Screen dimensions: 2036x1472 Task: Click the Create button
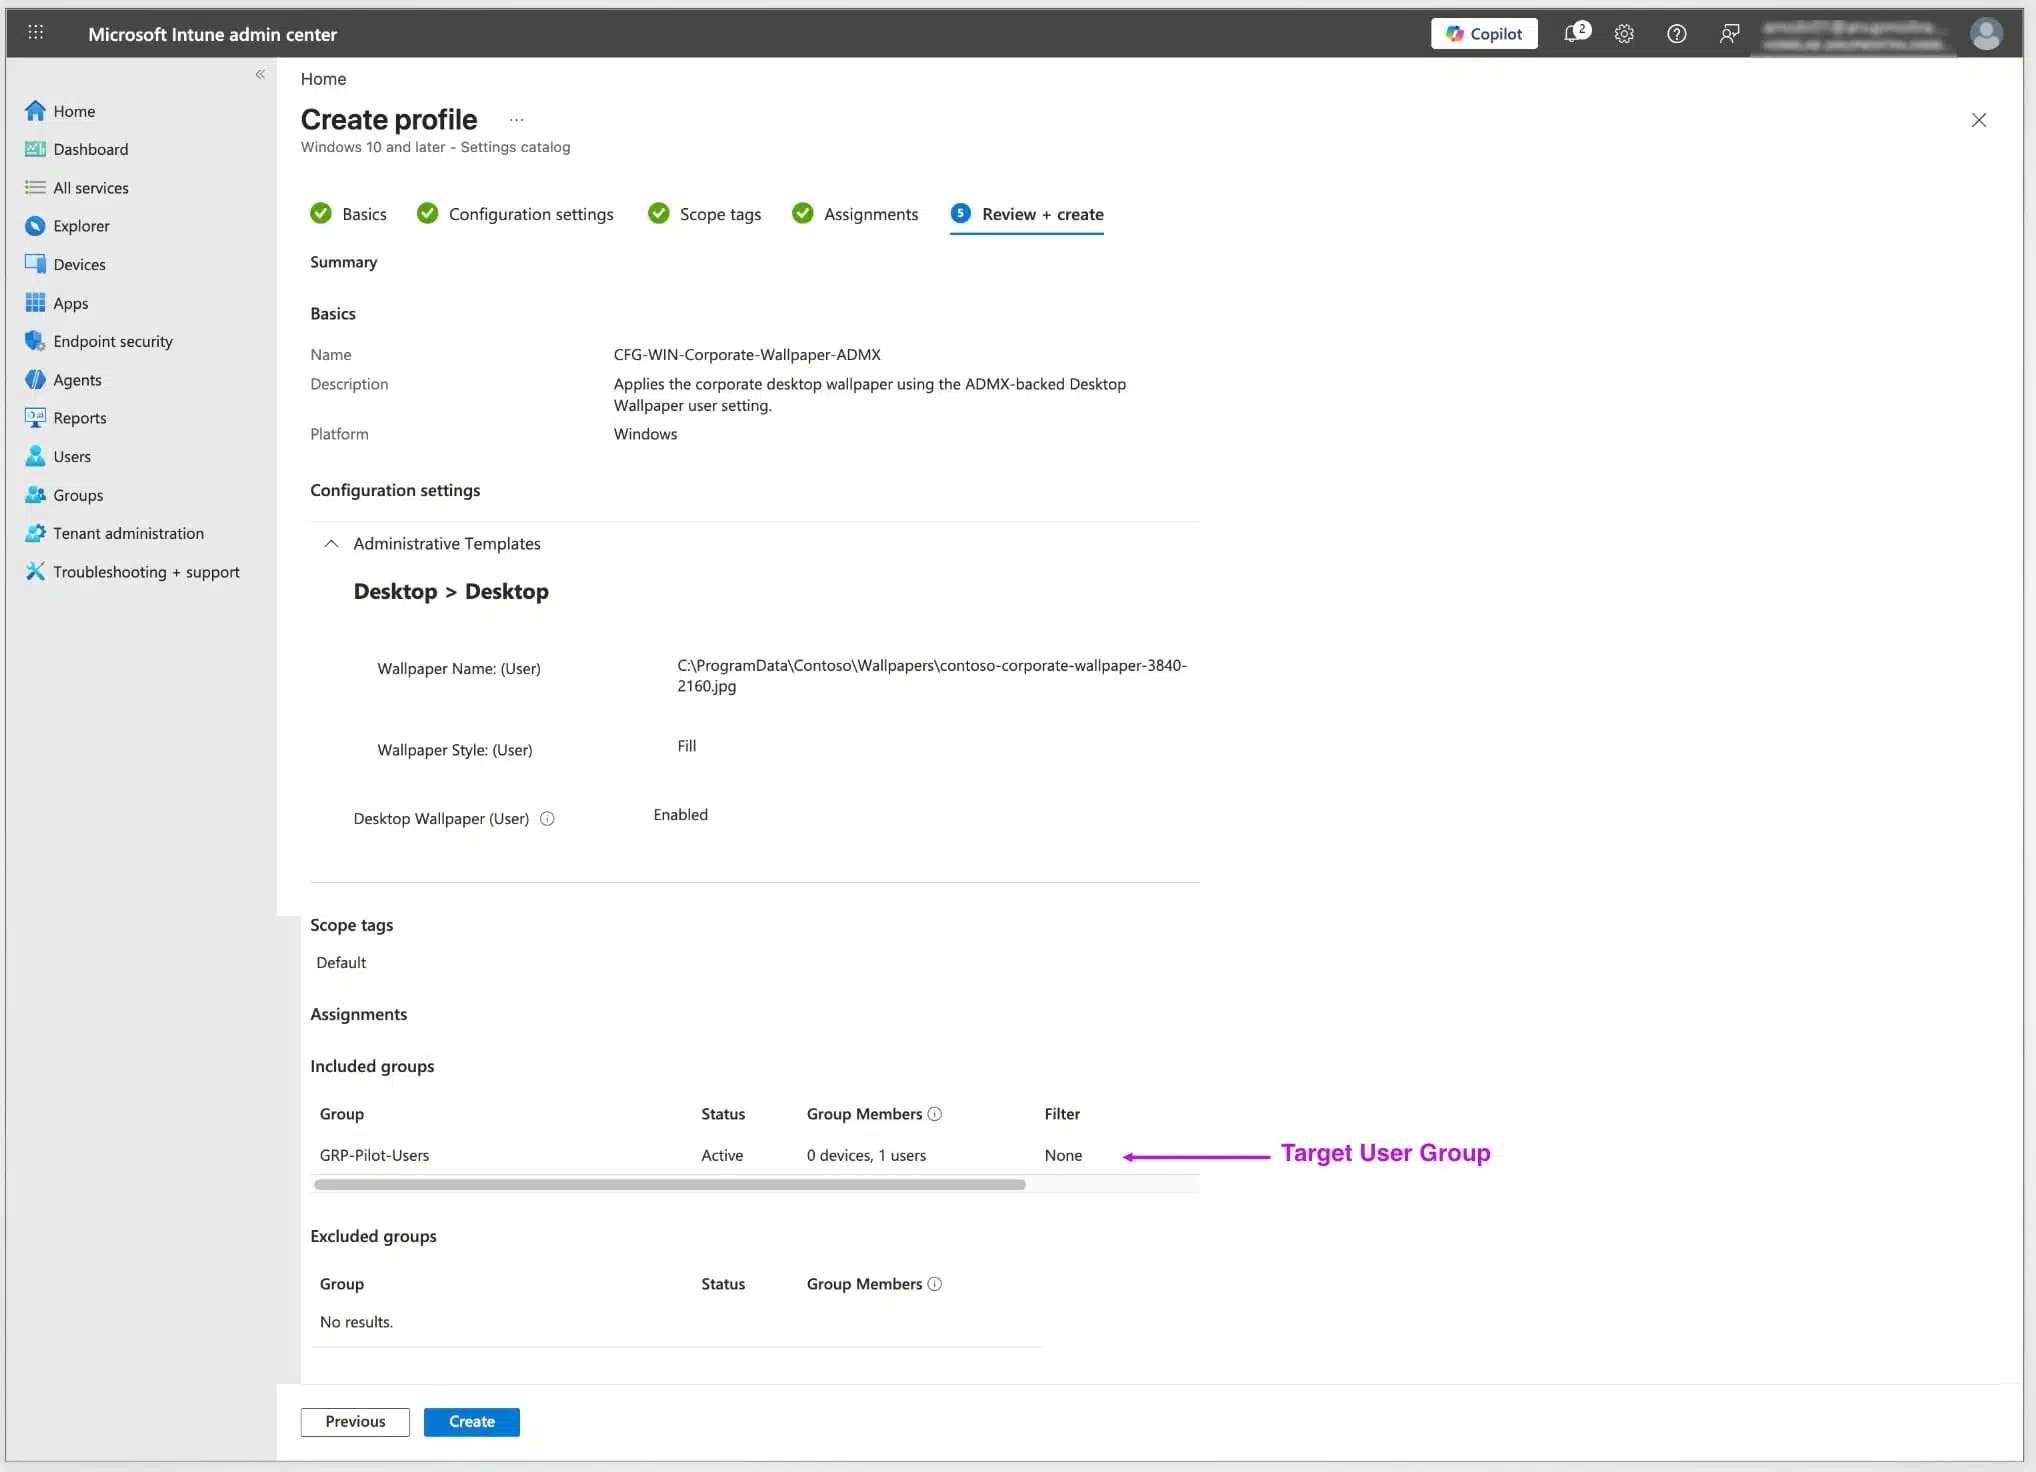pyautogui.click(x=472, y=1422)
